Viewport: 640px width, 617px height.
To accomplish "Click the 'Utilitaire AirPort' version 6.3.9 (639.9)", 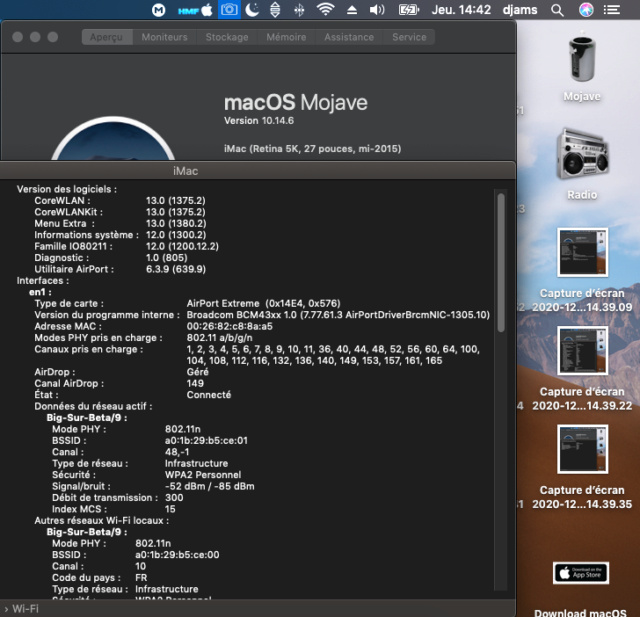I will pos(176,269).
